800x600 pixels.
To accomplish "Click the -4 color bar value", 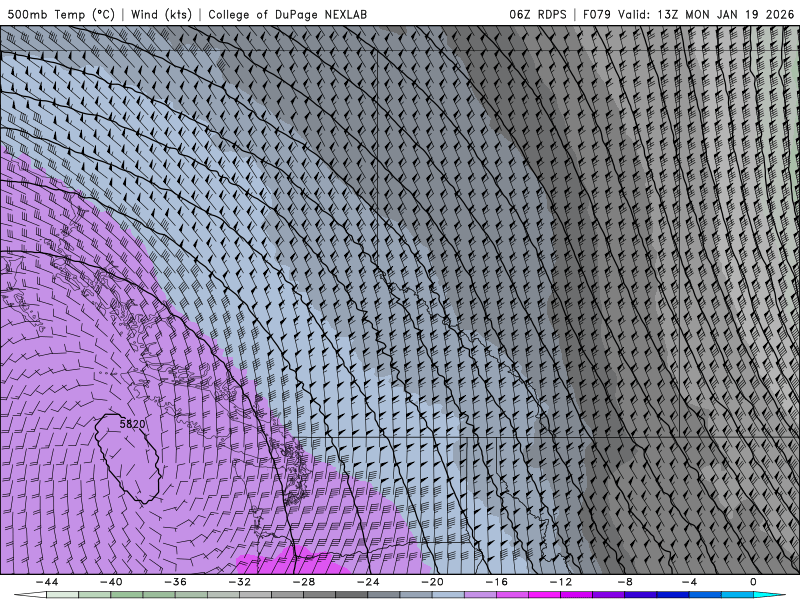I will (689, 582).
